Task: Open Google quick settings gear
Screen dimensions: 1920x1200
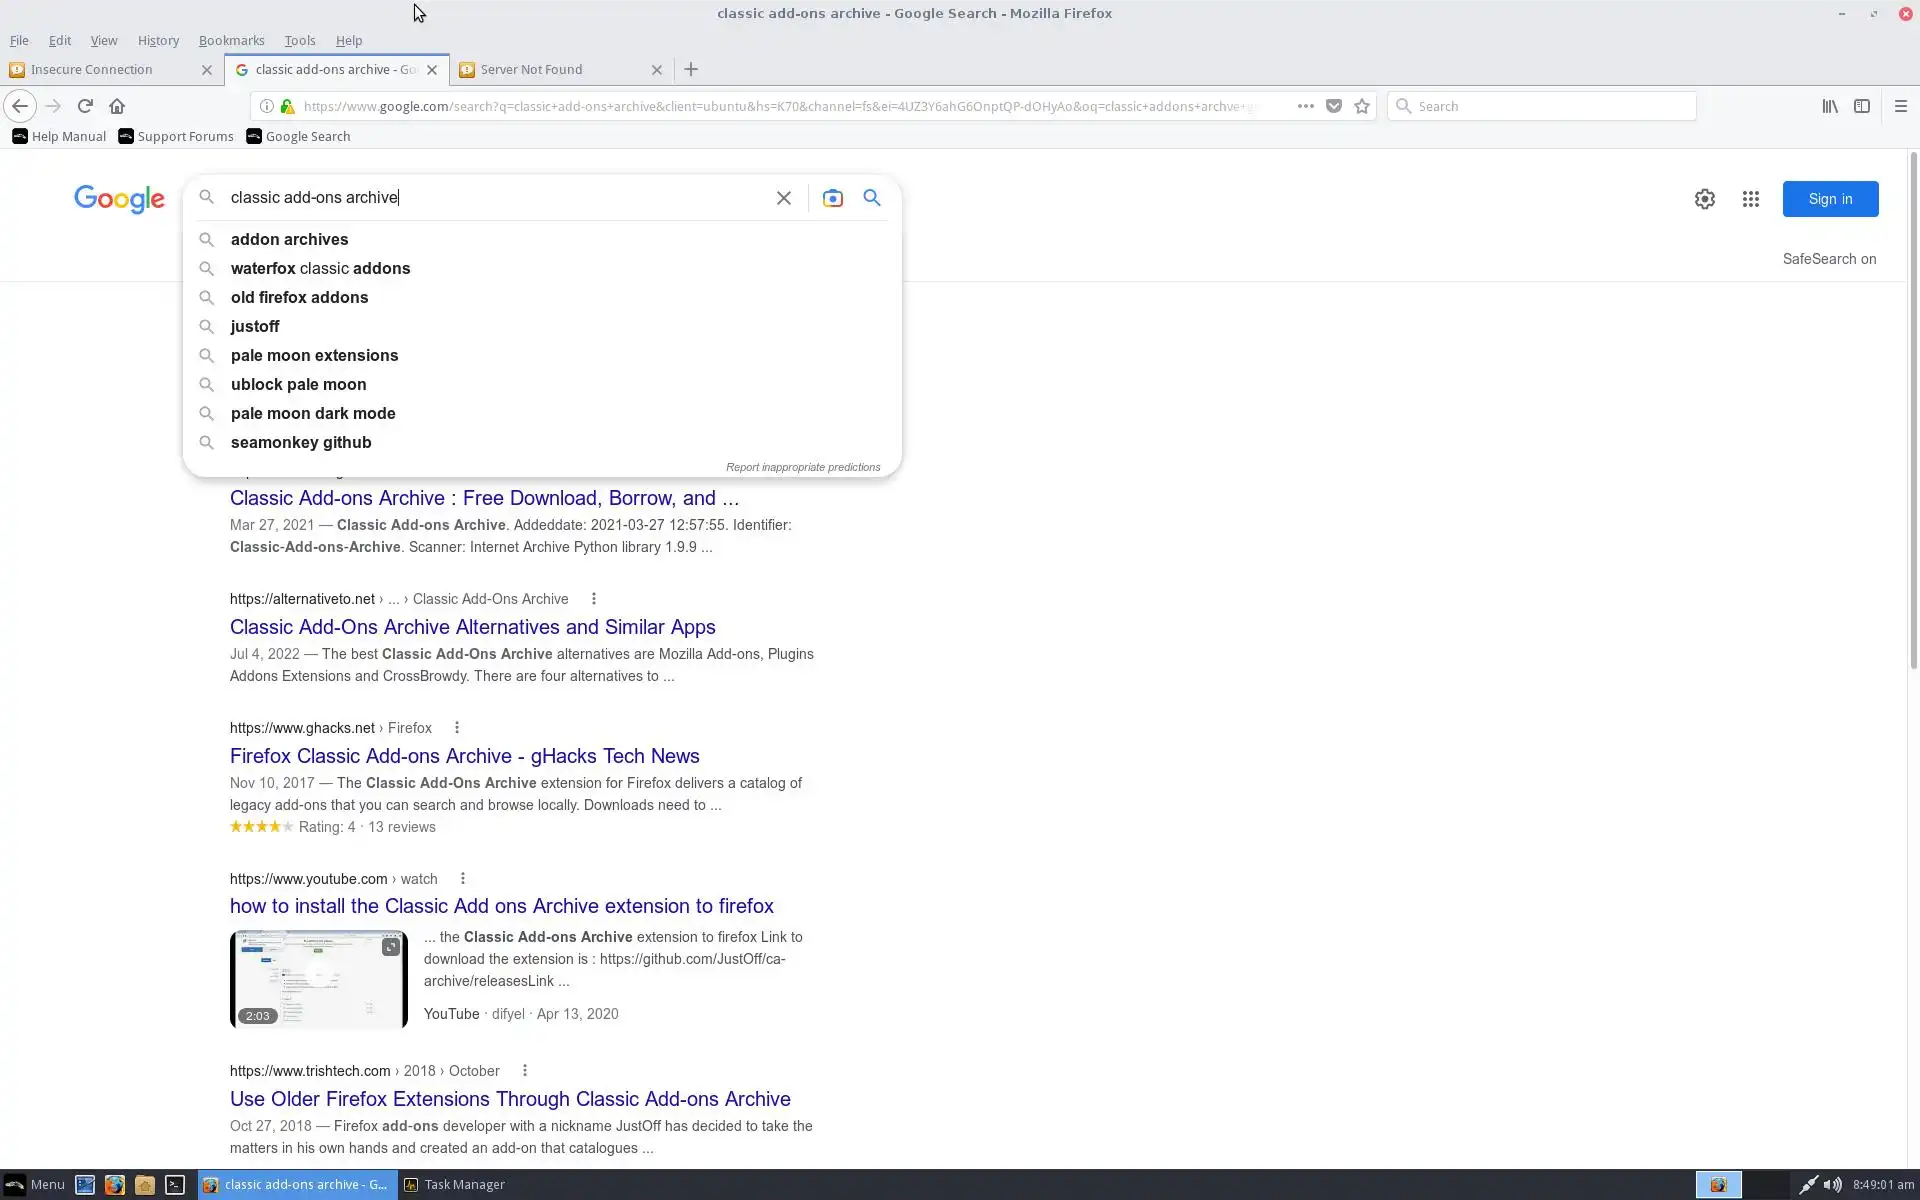Action: [1704, 199]
